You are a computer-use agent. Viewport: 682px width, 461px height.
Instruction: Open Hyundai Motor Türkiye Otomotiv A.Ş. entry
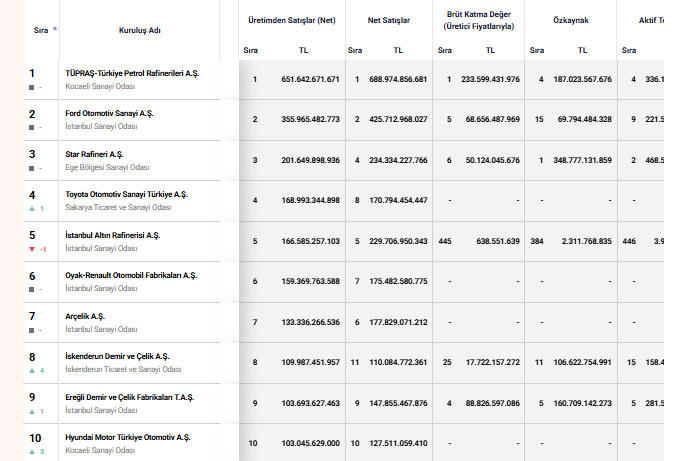128,437
